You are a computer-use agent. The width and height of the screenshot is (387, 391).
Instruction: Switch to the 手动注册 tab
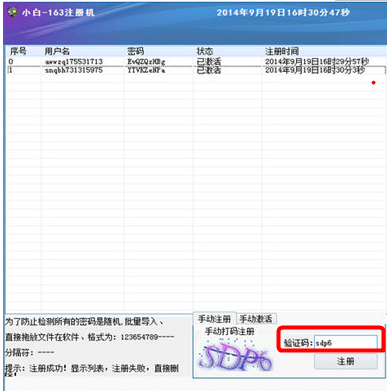tap(214, 319)
